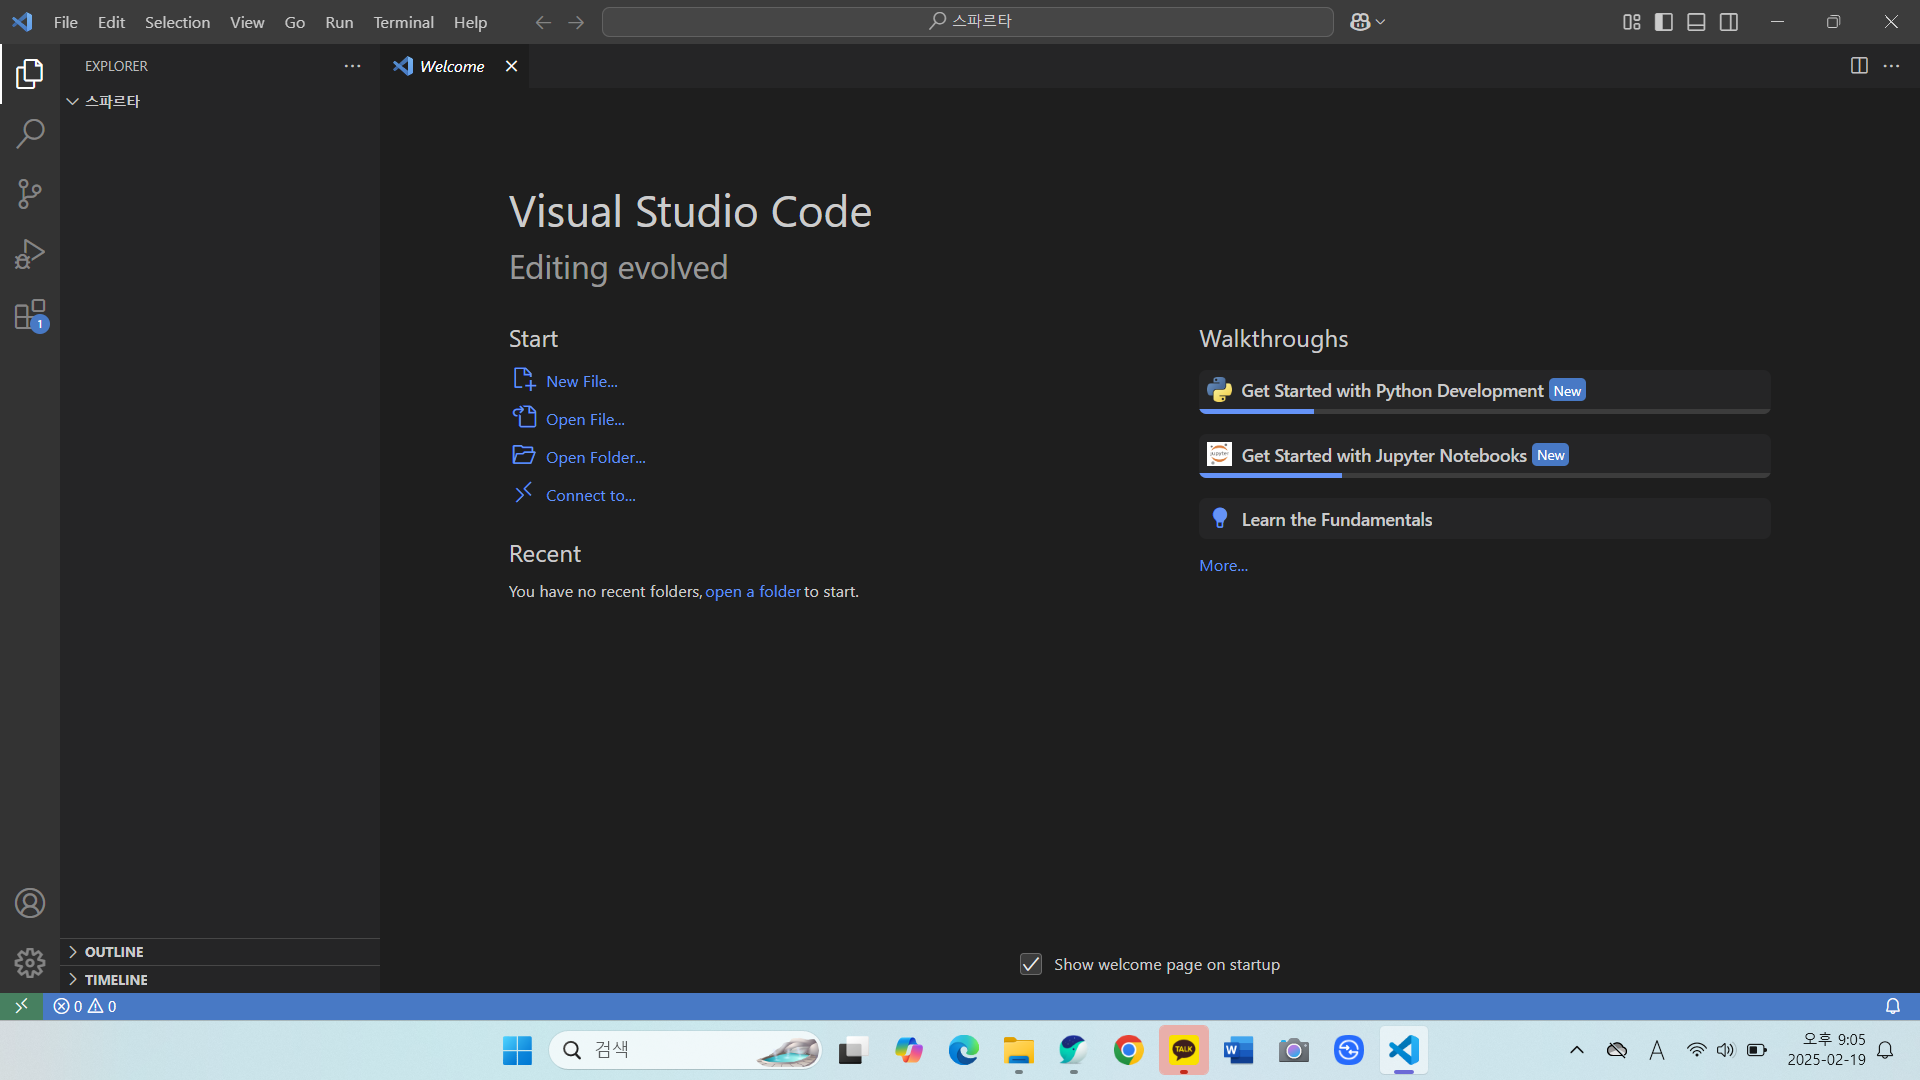Open Learn the Fundamentals walkthrough
1920x1080 pixels.
(1484, 519)
